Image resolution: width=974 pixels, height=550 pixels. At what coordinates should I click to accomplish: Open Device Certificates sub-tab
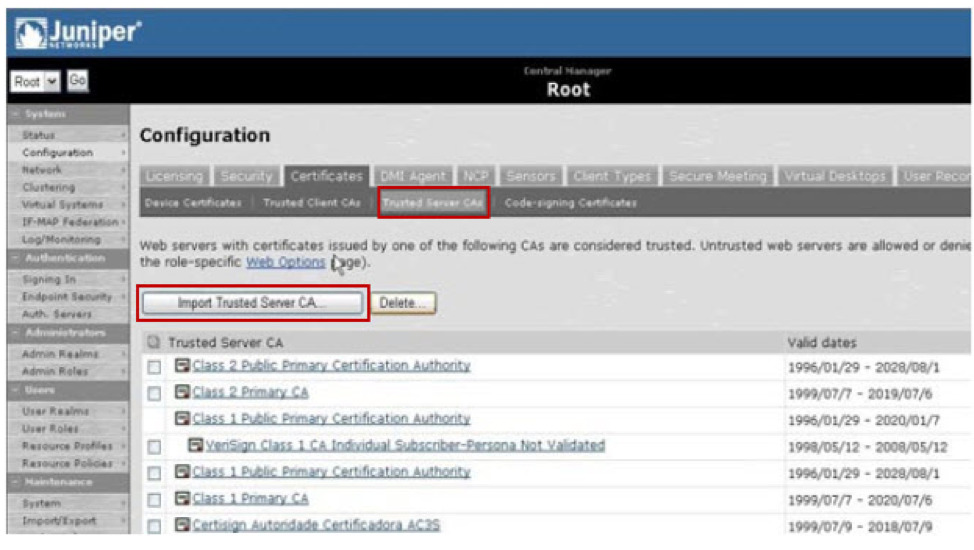pyautogui.click(x=193, y=203)
